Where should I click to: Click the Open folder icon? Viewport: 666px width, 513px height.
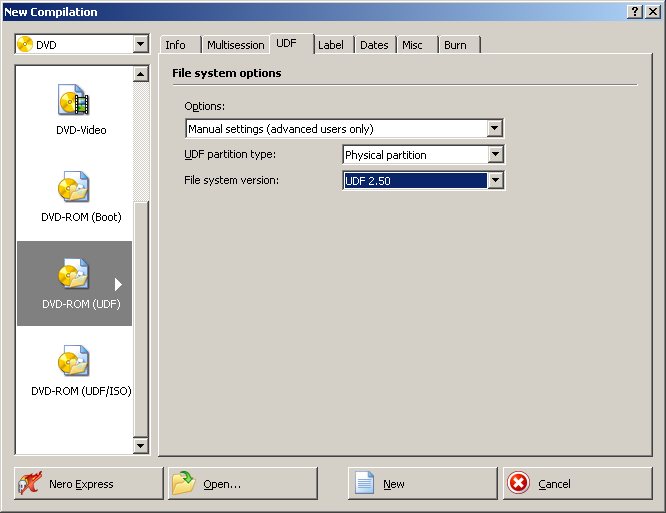(x=183, y=483)
